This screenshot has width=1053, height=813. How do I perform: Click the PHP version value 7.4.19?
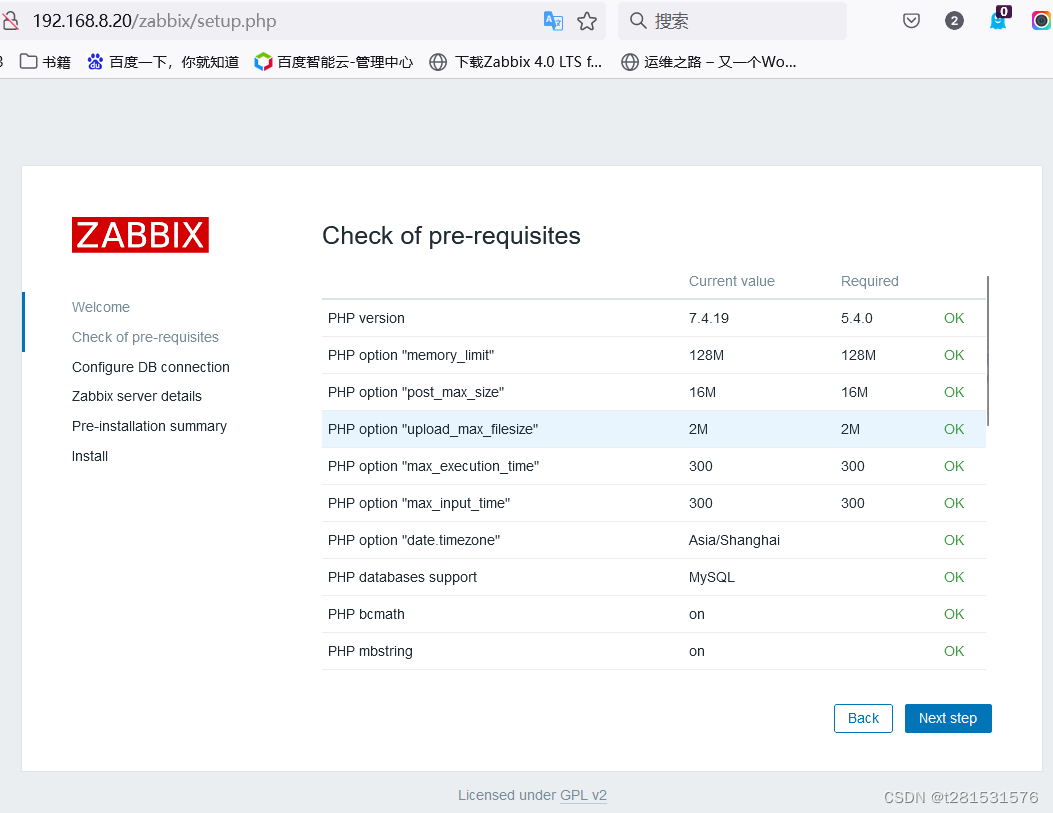(708, 318)
